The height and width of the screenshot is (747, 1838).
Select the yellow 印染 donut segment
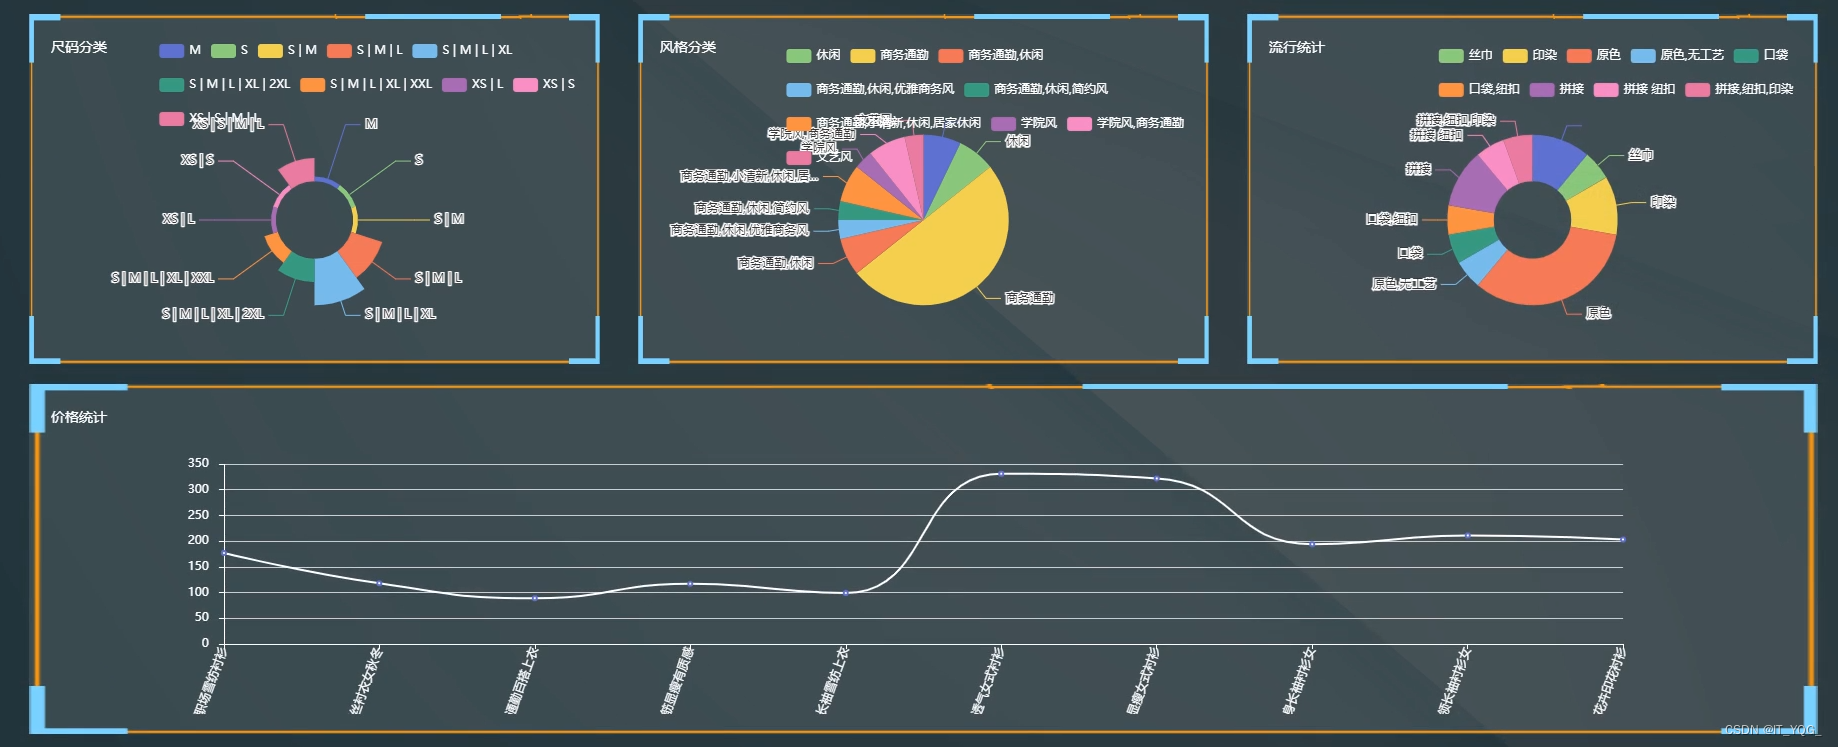click(x=1595, y=207)
